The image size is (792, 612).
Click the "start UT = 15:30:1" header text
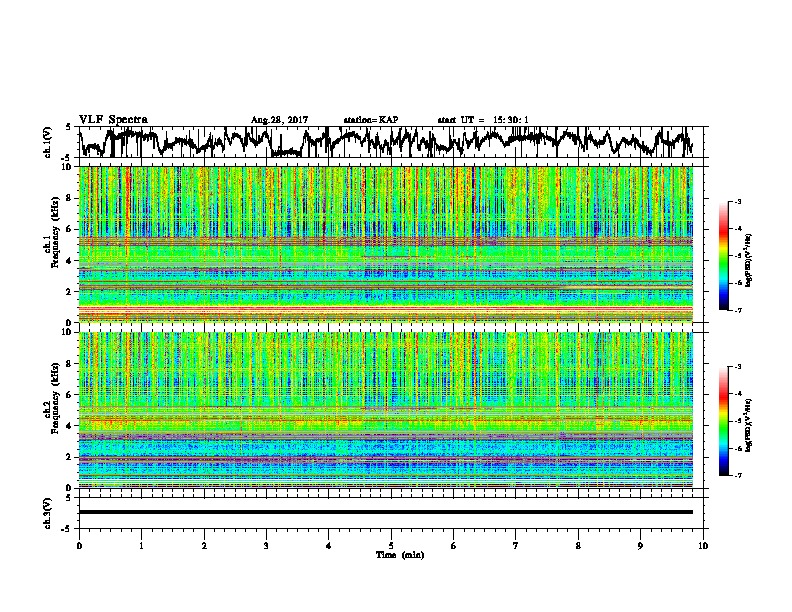483,120
